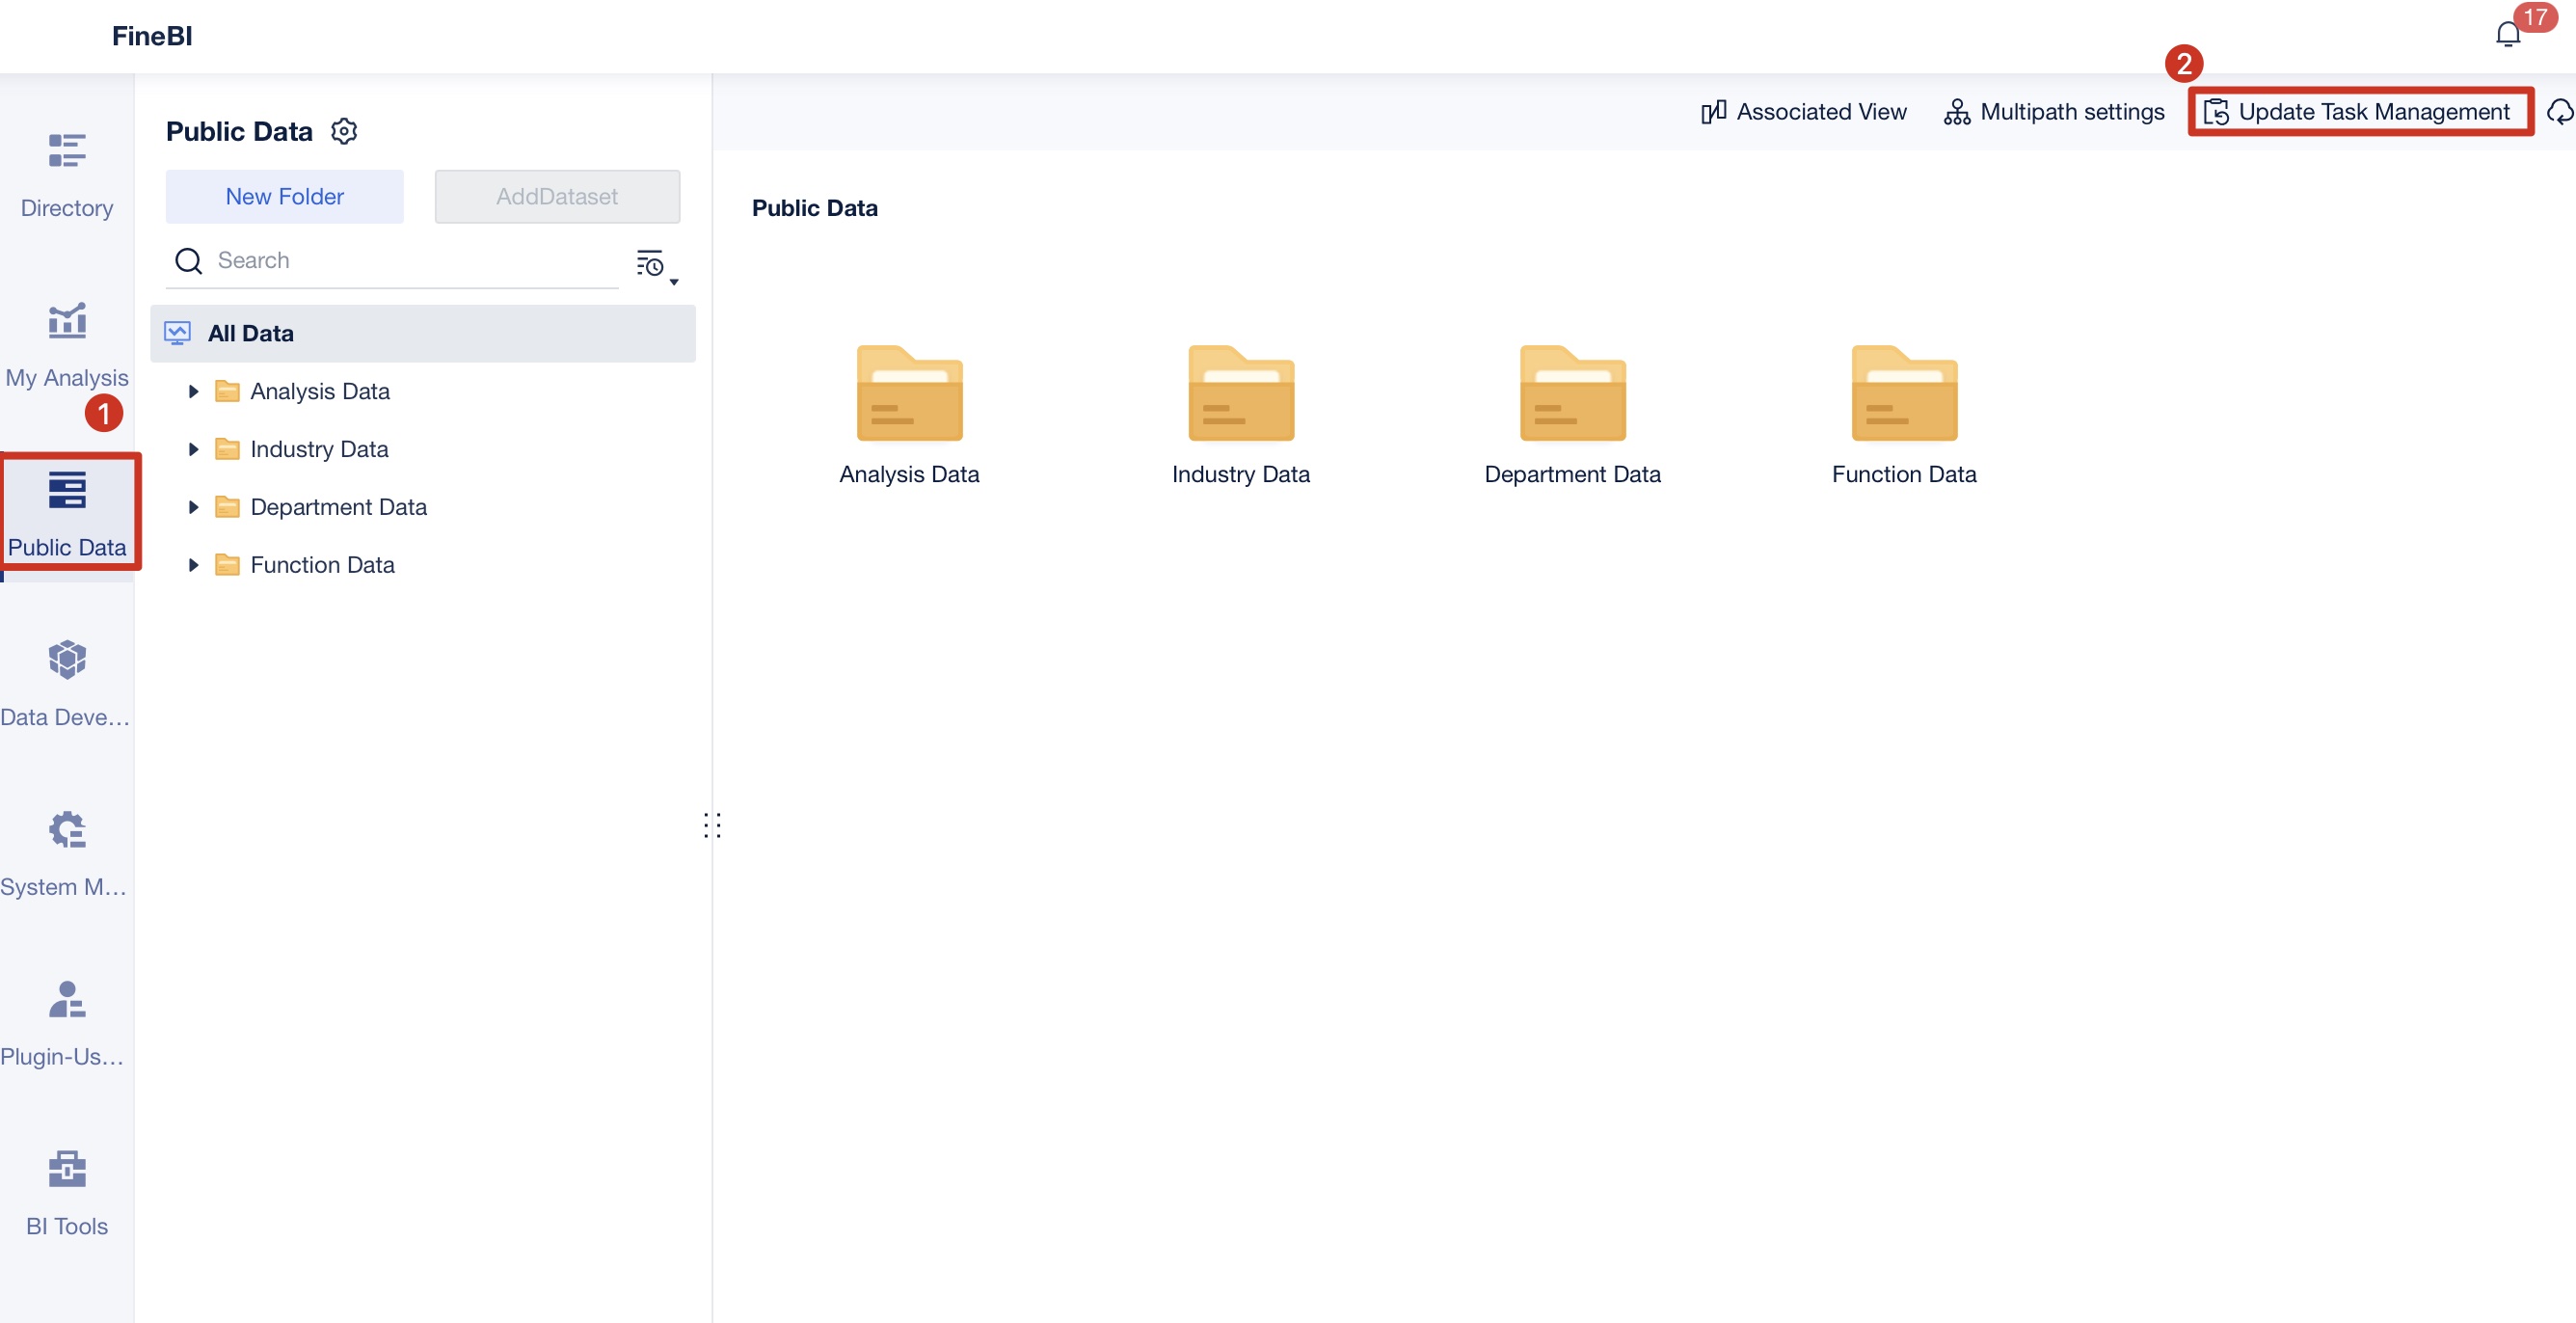Image resolution: width=2576 pixels, height=1323 pixels.
Task: Select All Data in the data tree
Action: [251, 333]
